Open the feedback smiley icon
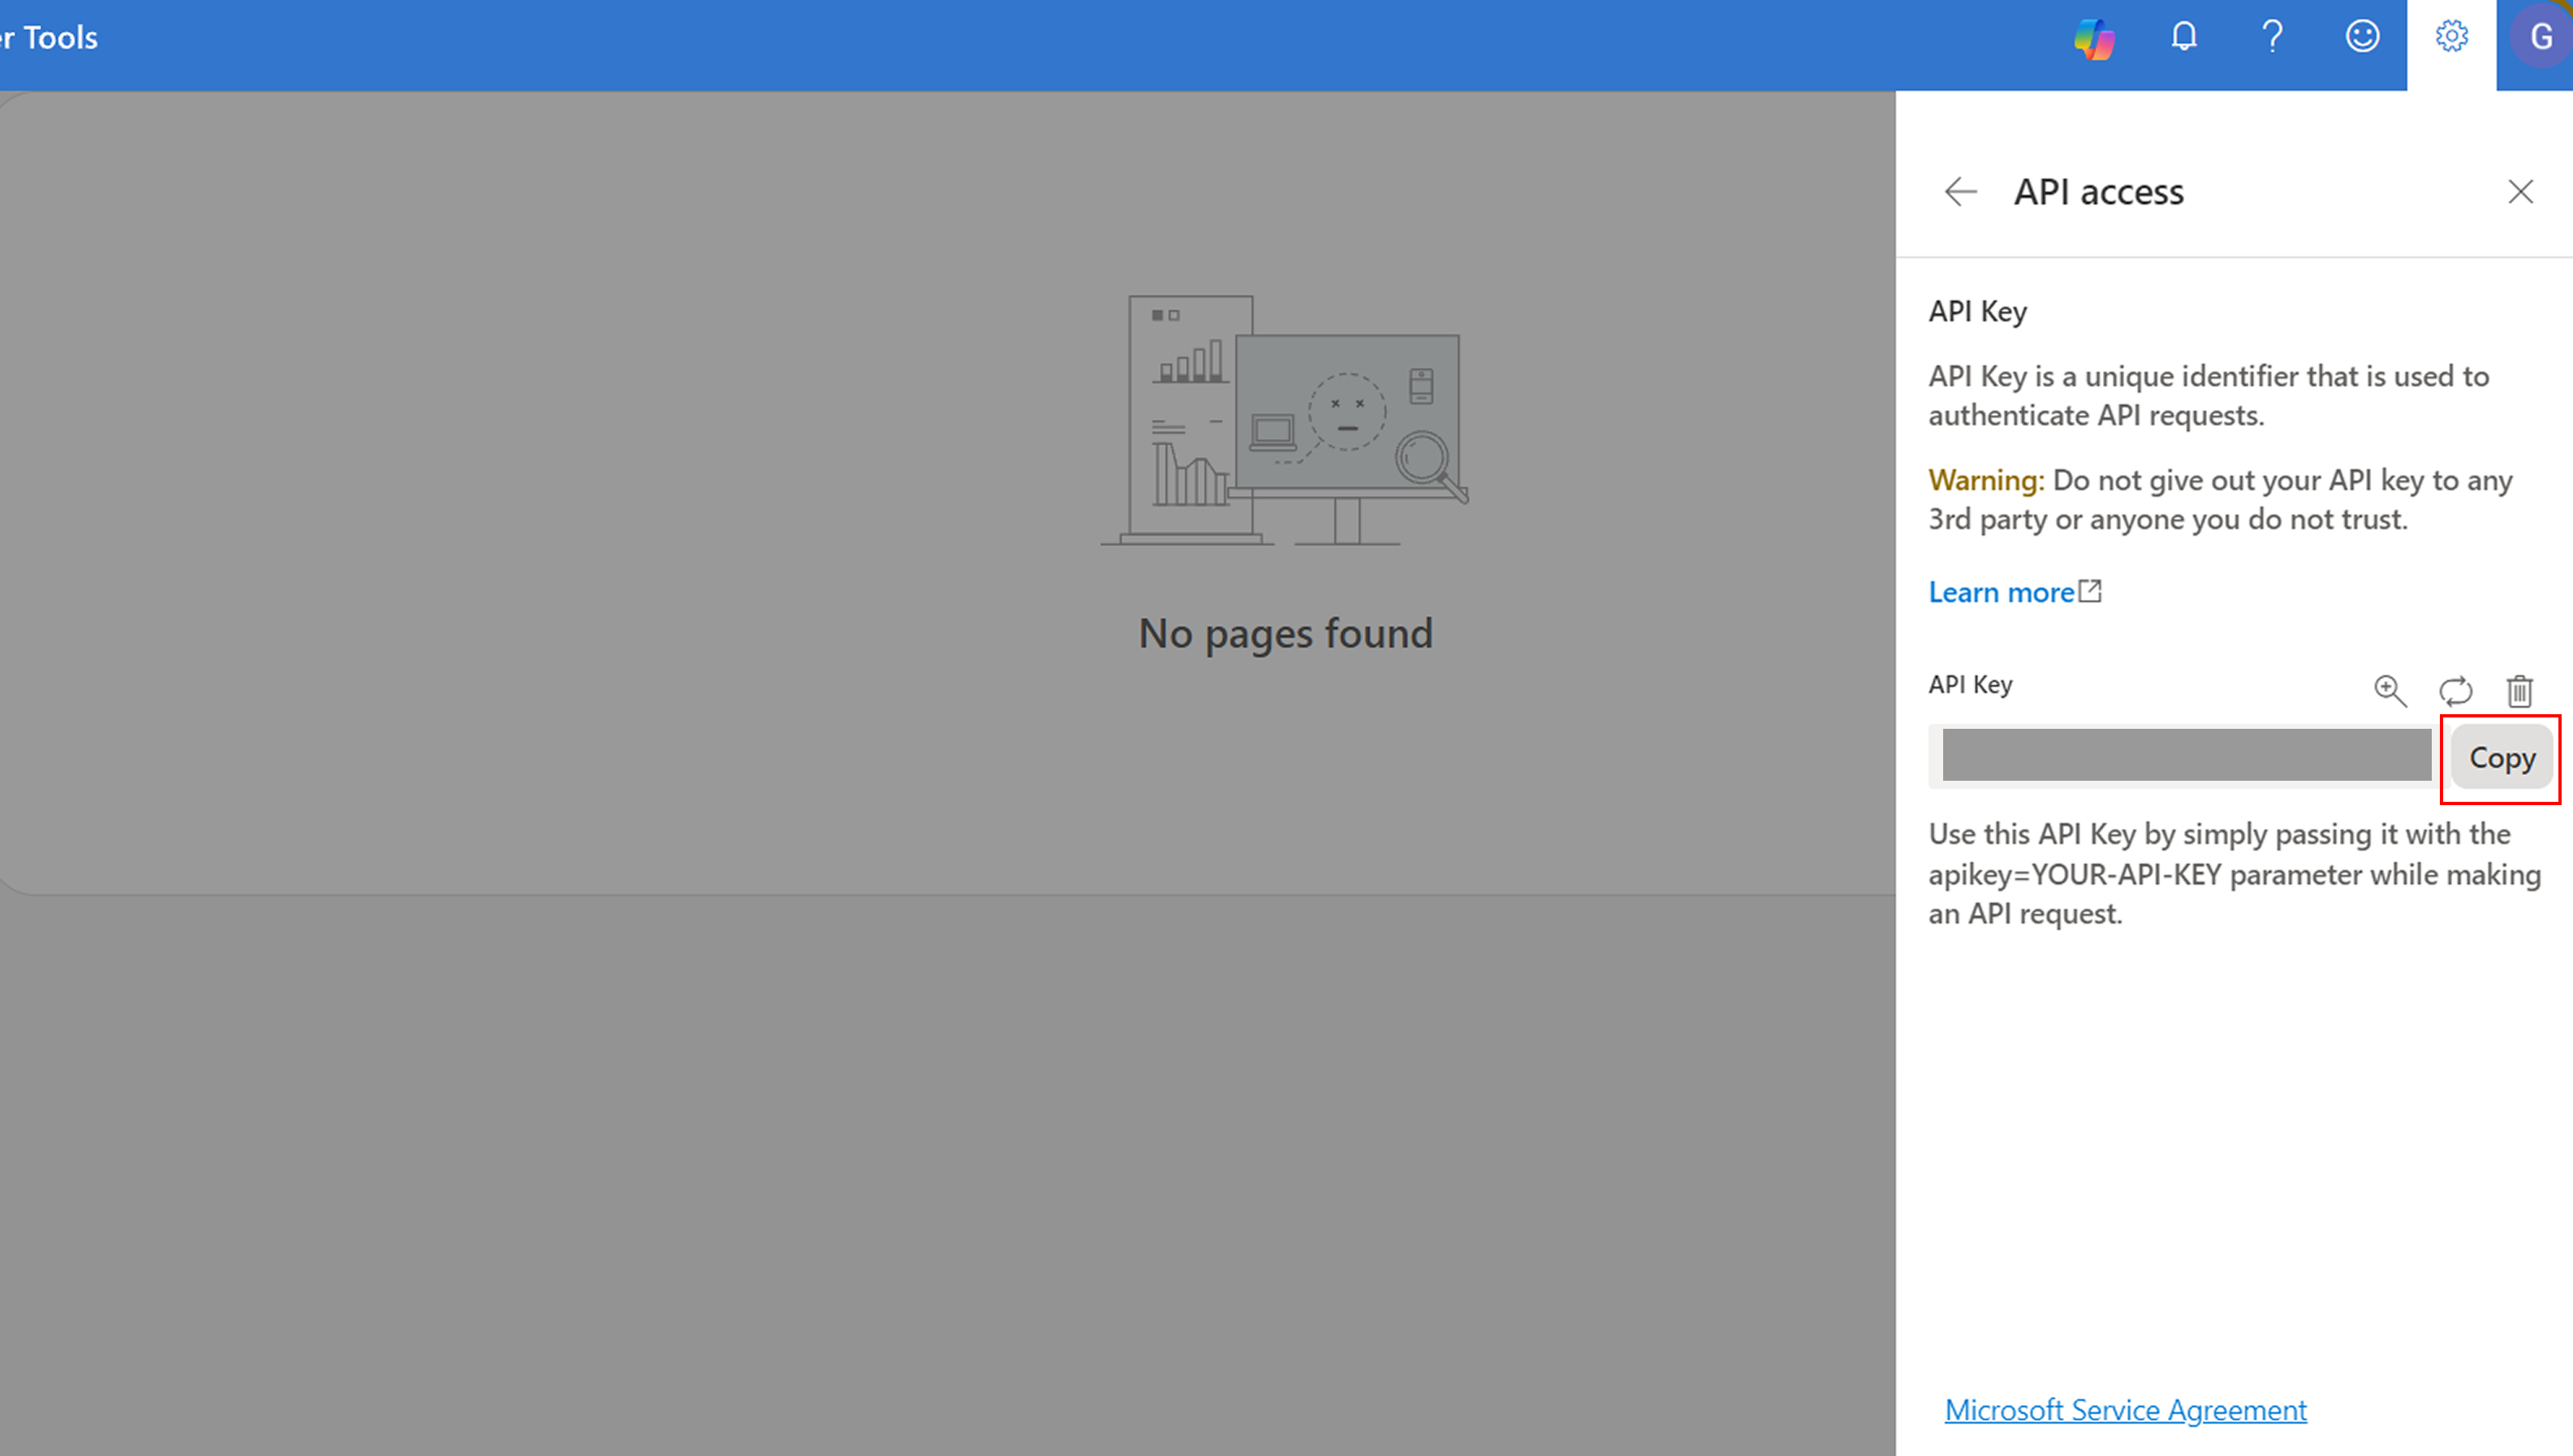 pyautogui.click(x=2362, y=37)
